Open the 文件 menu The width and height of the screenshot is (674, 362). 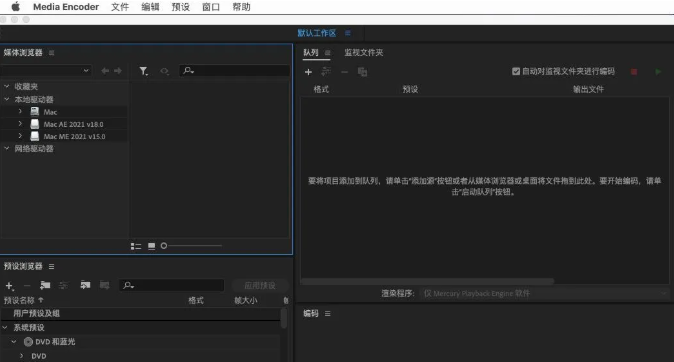point(120,7)
